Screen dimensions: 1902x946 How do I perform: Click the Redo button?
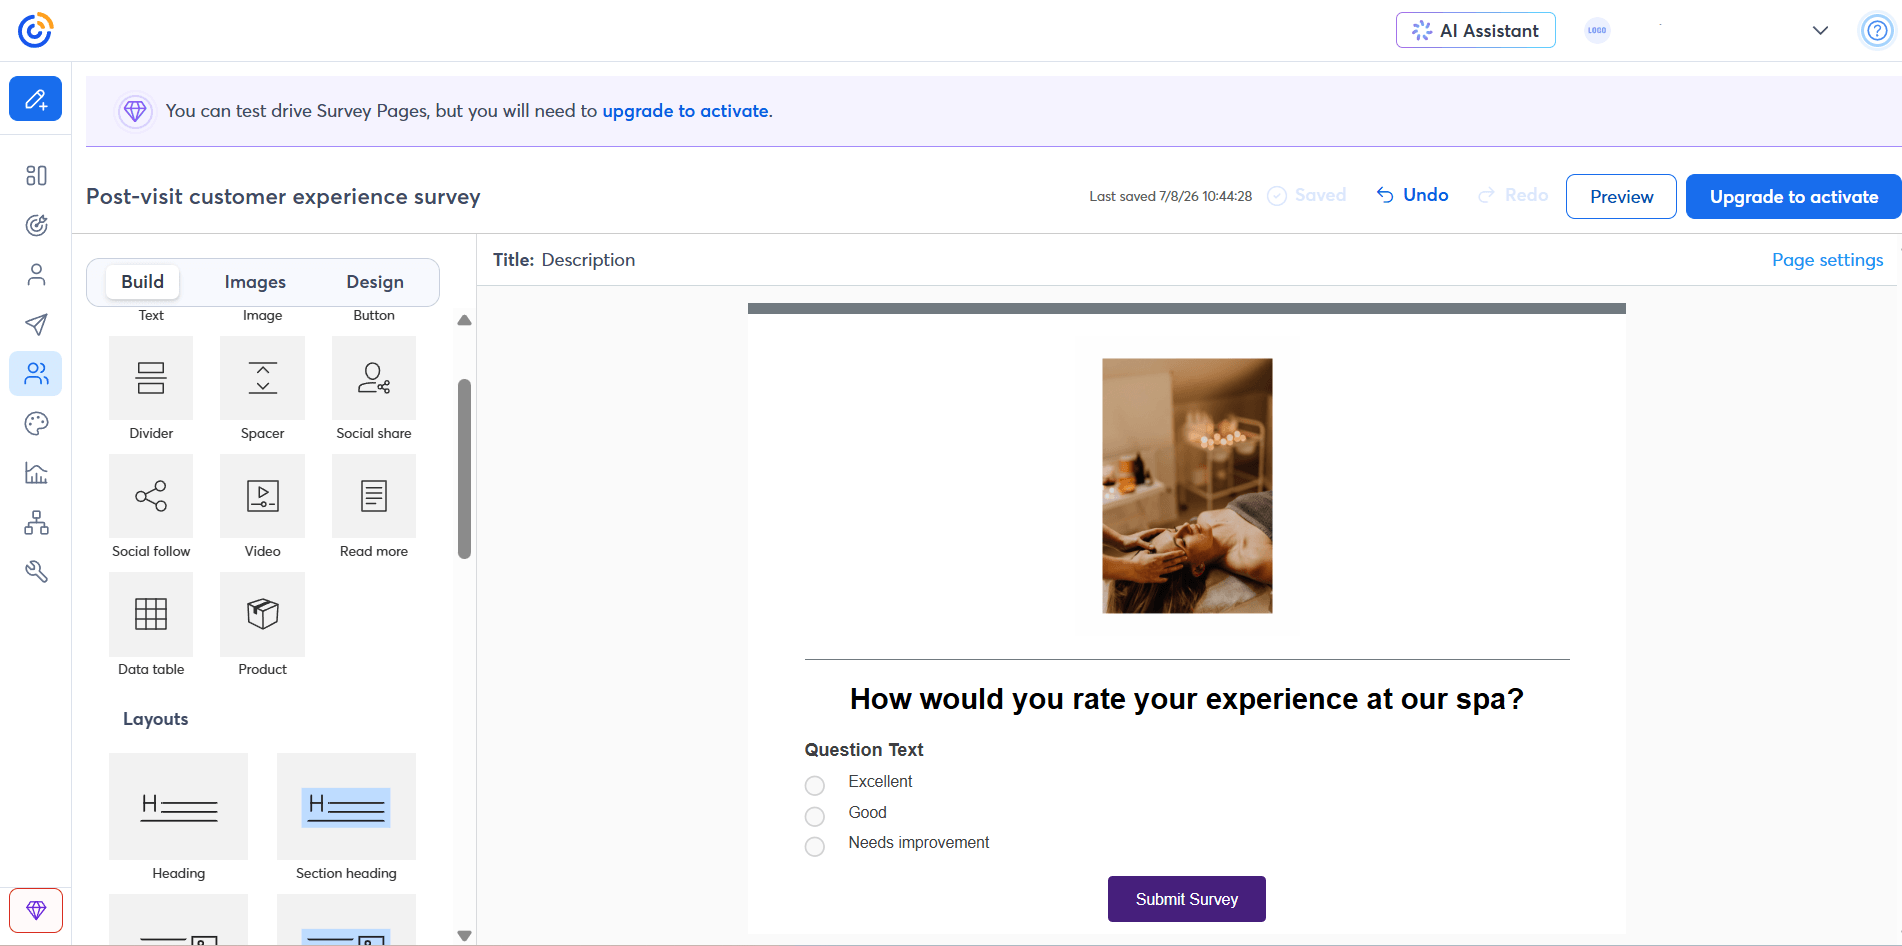tap(1513, 195)
